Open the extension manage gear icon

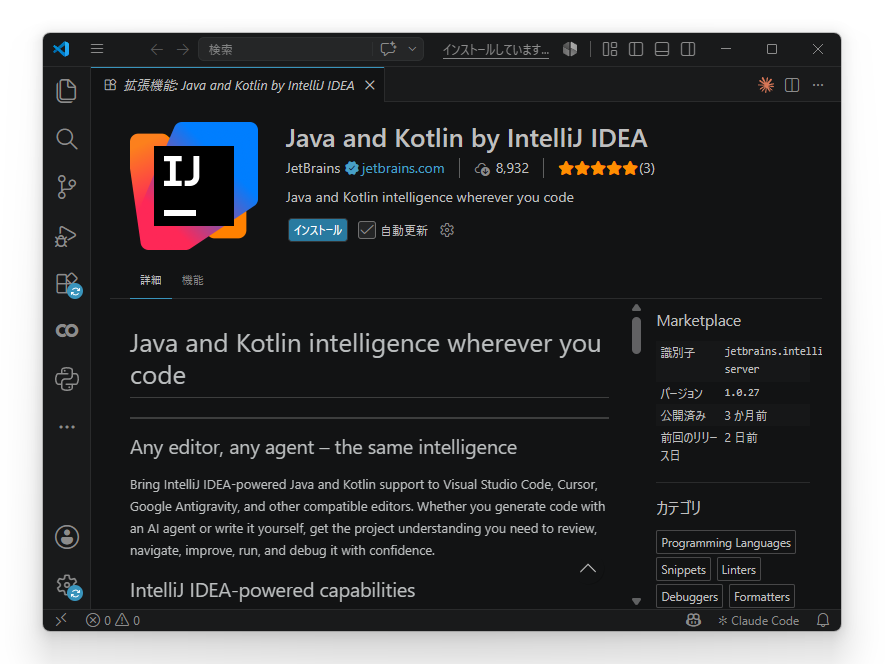(x=447, y=230)
